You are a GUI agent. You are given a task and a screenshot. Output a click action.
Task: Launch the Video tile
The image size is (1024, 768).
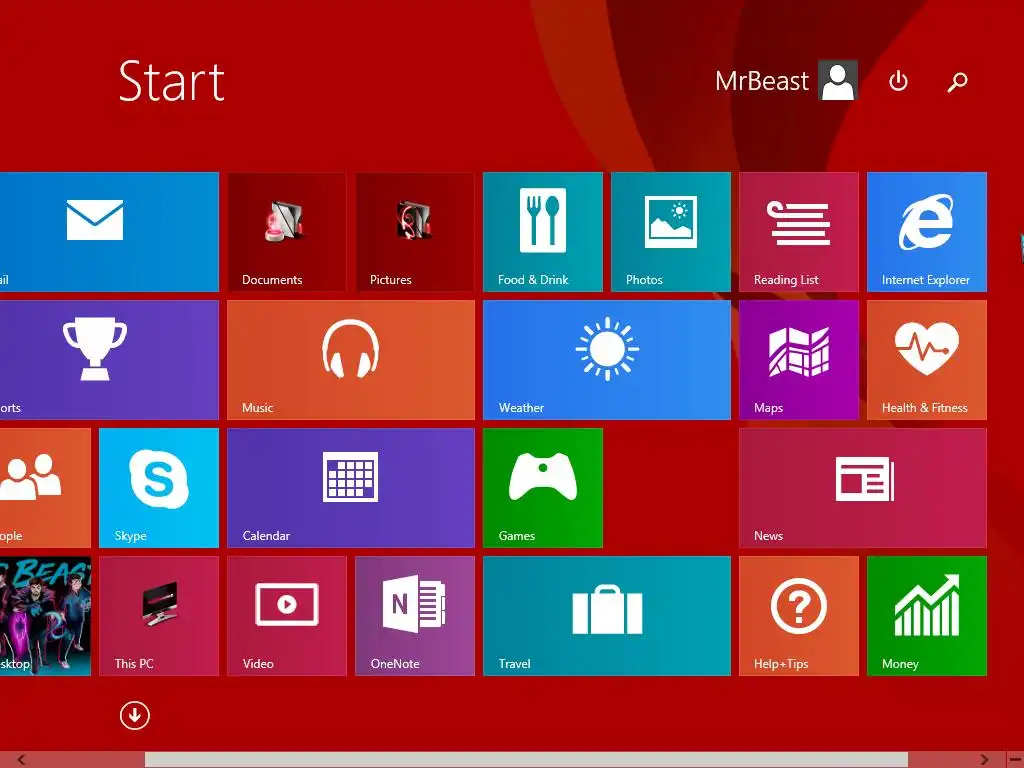[287, 616]
